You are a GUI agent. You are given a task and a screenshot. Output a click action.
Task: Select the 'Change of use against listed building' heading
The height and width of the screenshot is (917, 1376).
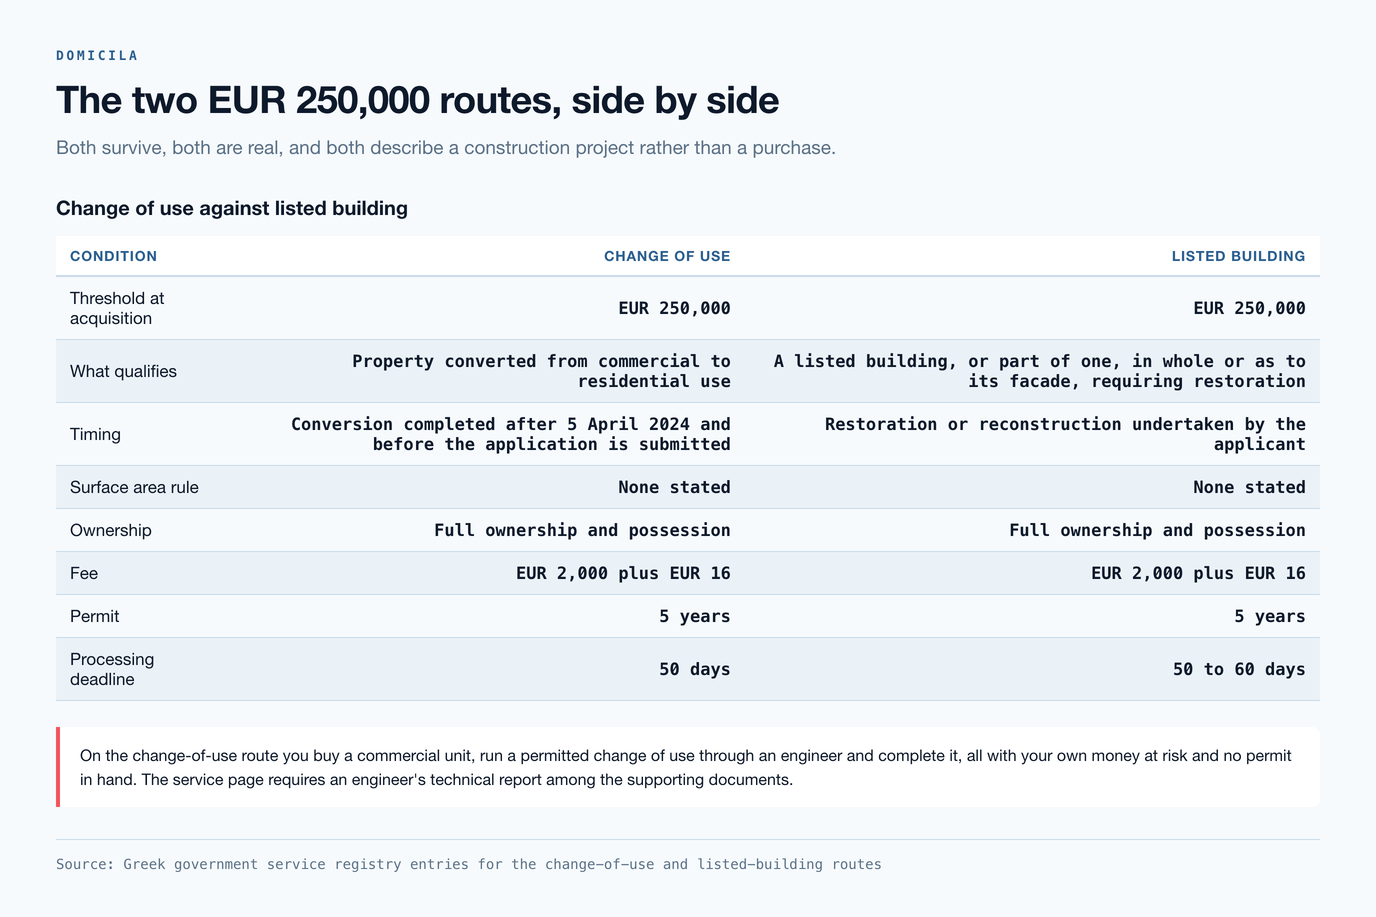point(232,208)
